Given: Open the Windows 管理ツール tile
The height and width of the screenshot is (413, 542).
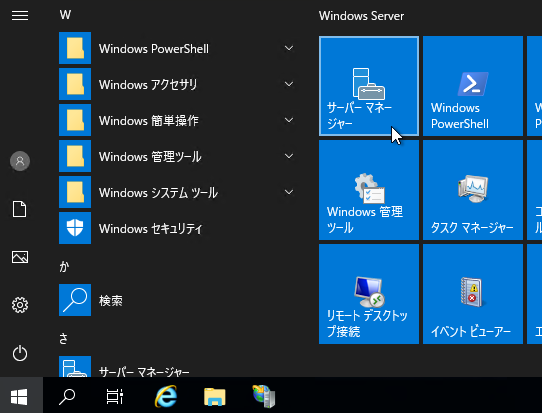Looking at the screenshot, I should (369, 190).
